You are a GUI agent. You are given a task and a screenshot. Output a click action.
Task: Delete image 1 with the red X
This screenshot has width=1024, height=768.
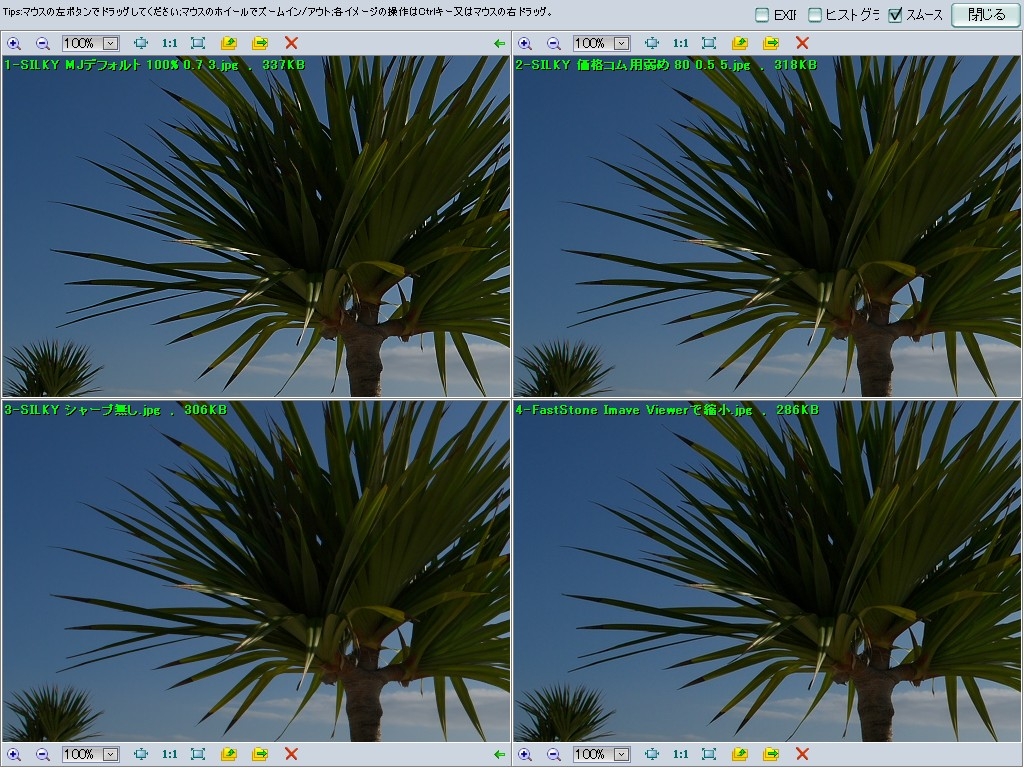click(291, 44)
